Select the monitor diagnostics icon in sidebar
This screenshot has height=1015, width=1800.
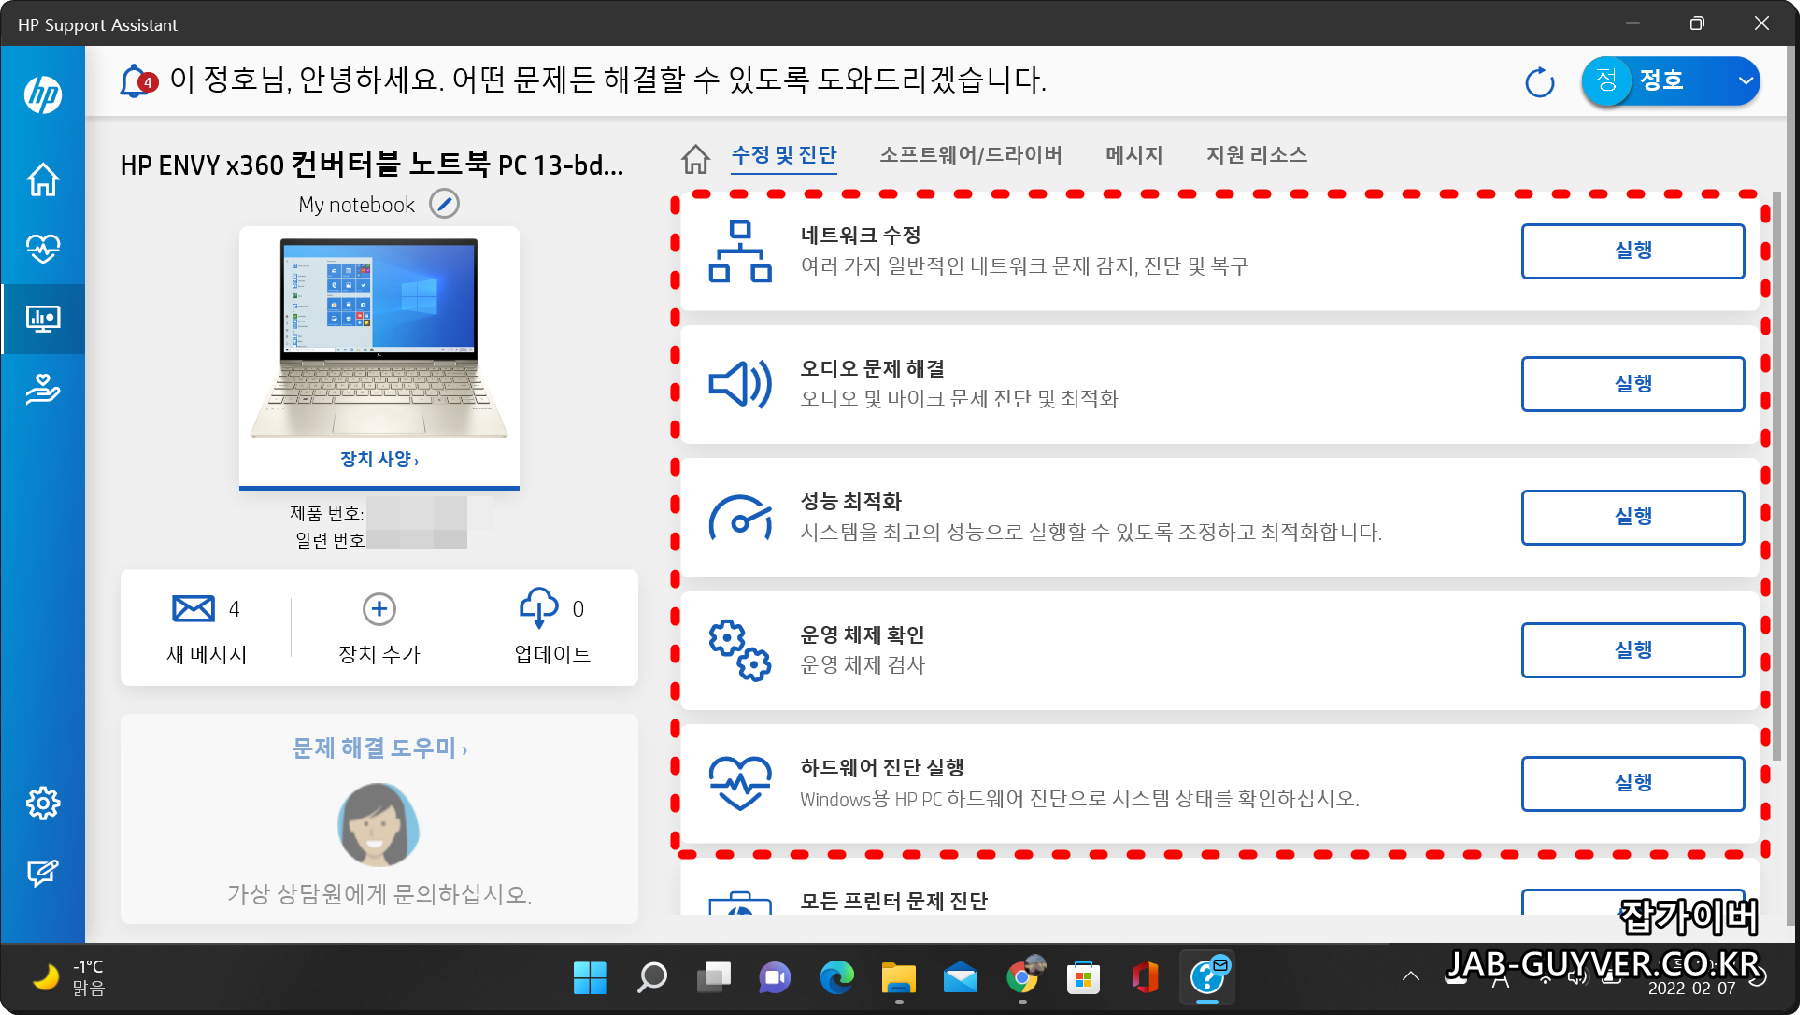43,319
